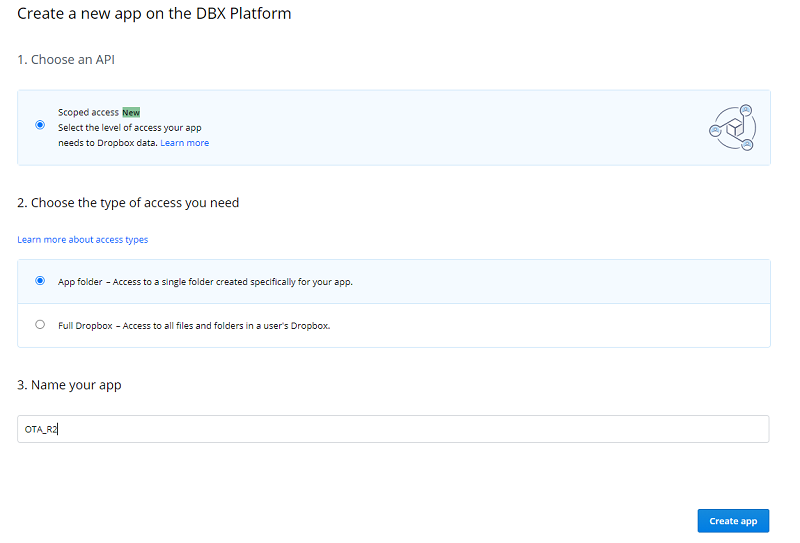The width and height of the screenshot is (800, 543).
Task: Select the Scoped access radio button
Action: [40, 125]
